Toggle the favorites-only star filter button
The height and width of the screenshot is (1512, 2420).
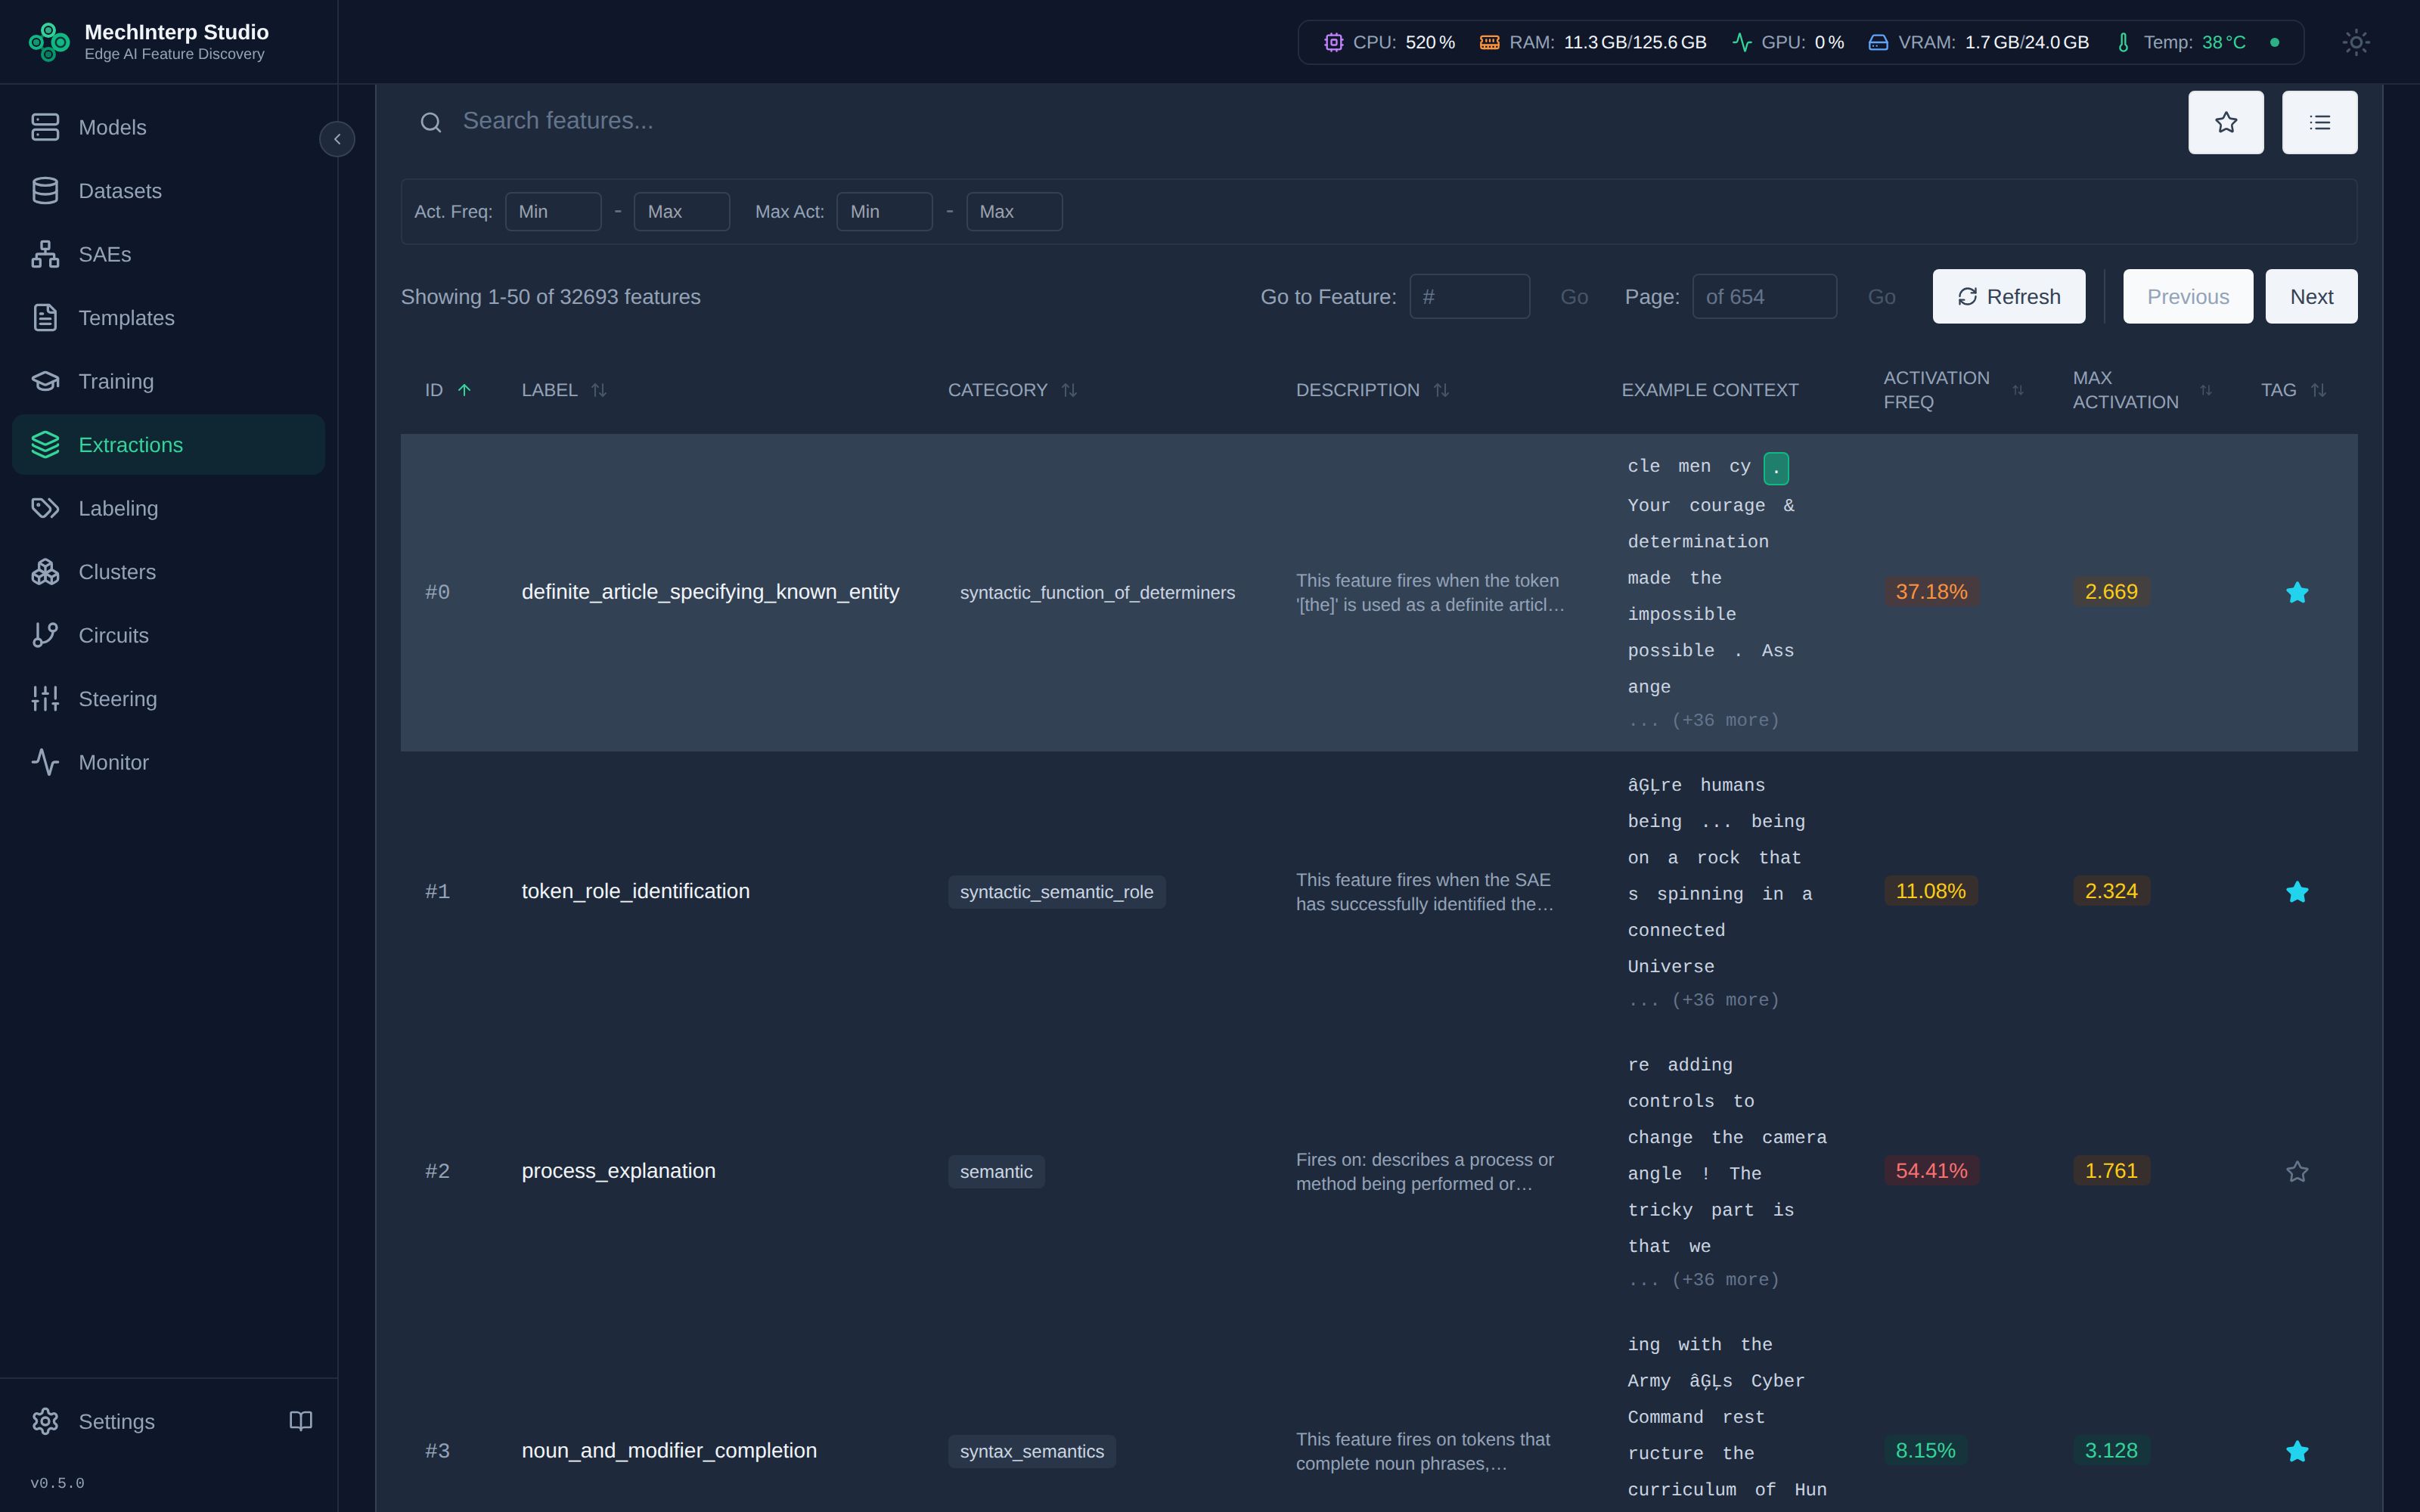(x=2225, y=122)
